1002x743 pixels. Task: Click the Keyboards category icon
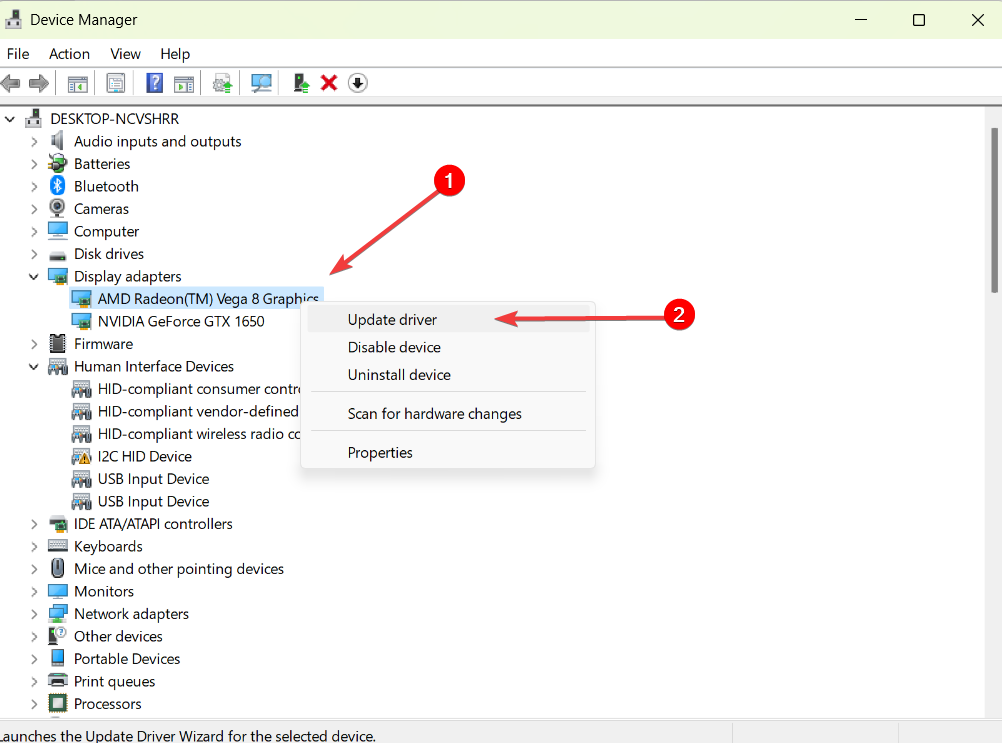click(58, 546)
